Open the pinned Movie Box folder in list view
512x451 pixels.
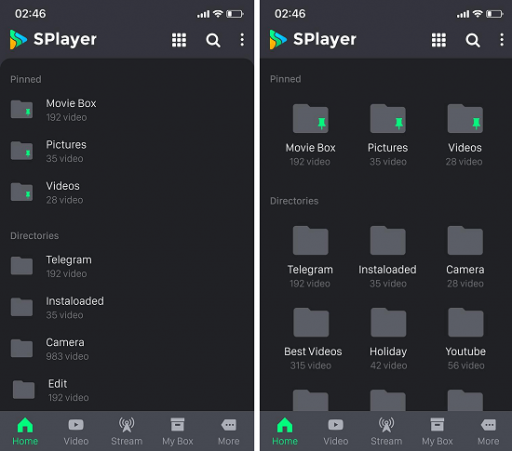[x=127, y=110]
